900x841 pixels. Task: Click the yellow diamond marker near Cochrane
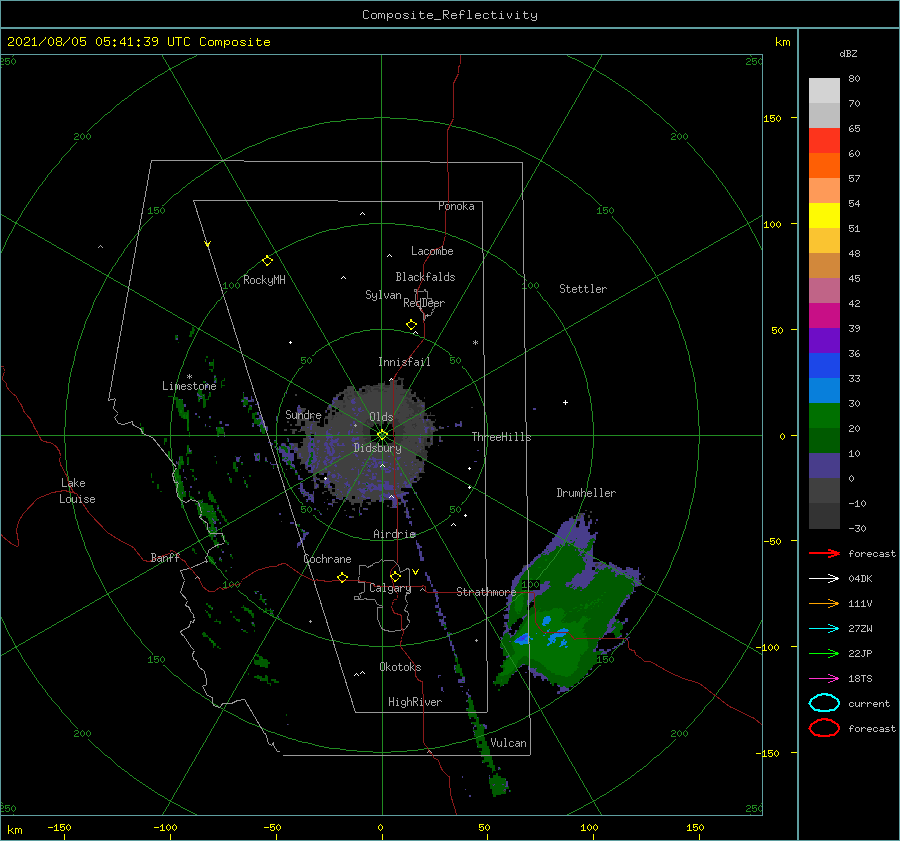[343, 578]
